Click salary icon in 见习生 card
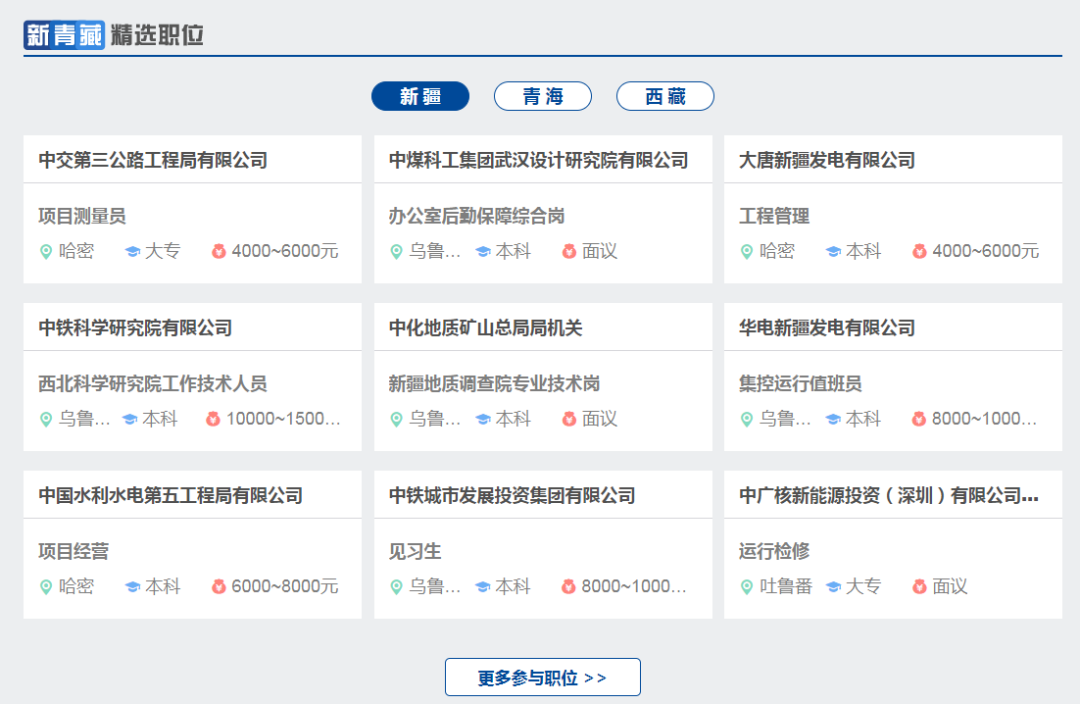The height and width of the screenshot is (704, 1080). coord(568,586)
